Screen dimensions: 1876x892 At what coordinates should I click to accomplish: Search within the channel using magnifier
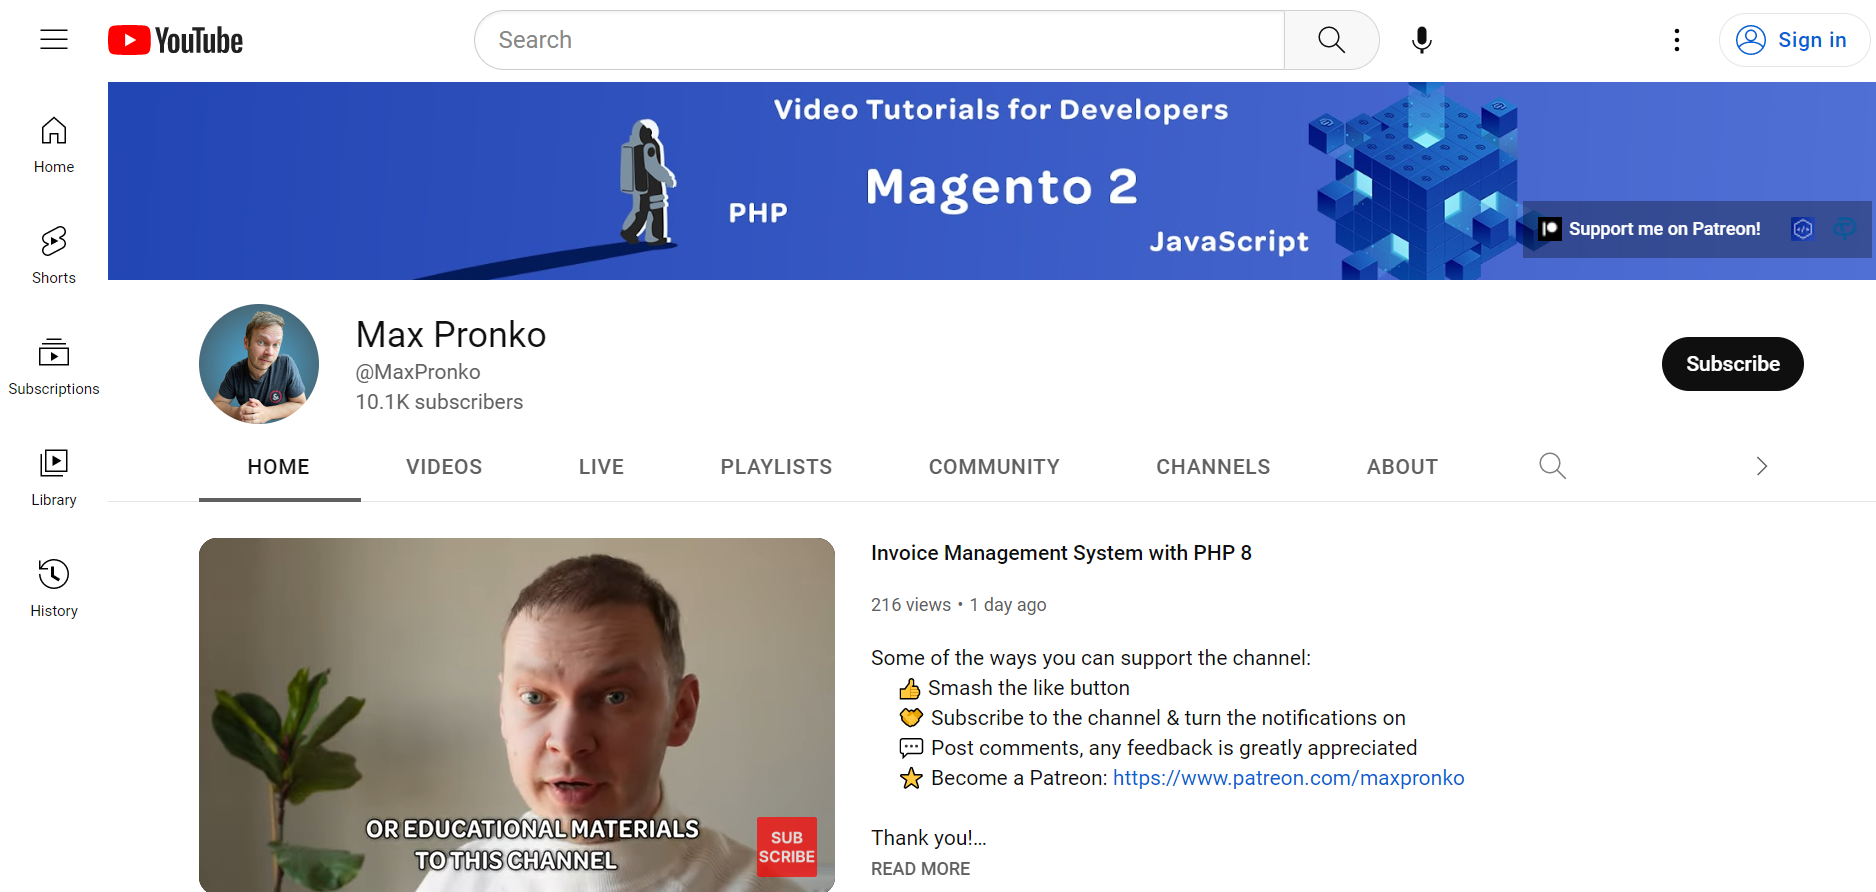click(x=1552, y=466)
